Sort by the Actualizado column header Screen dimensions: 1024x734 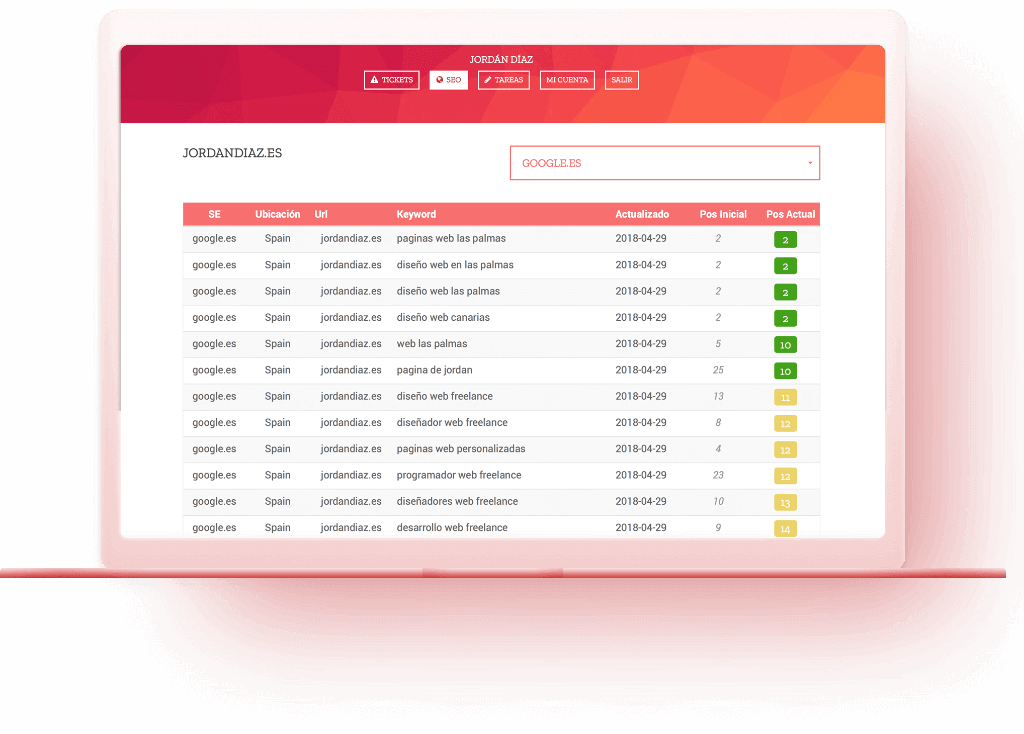[x=642, y=214]
